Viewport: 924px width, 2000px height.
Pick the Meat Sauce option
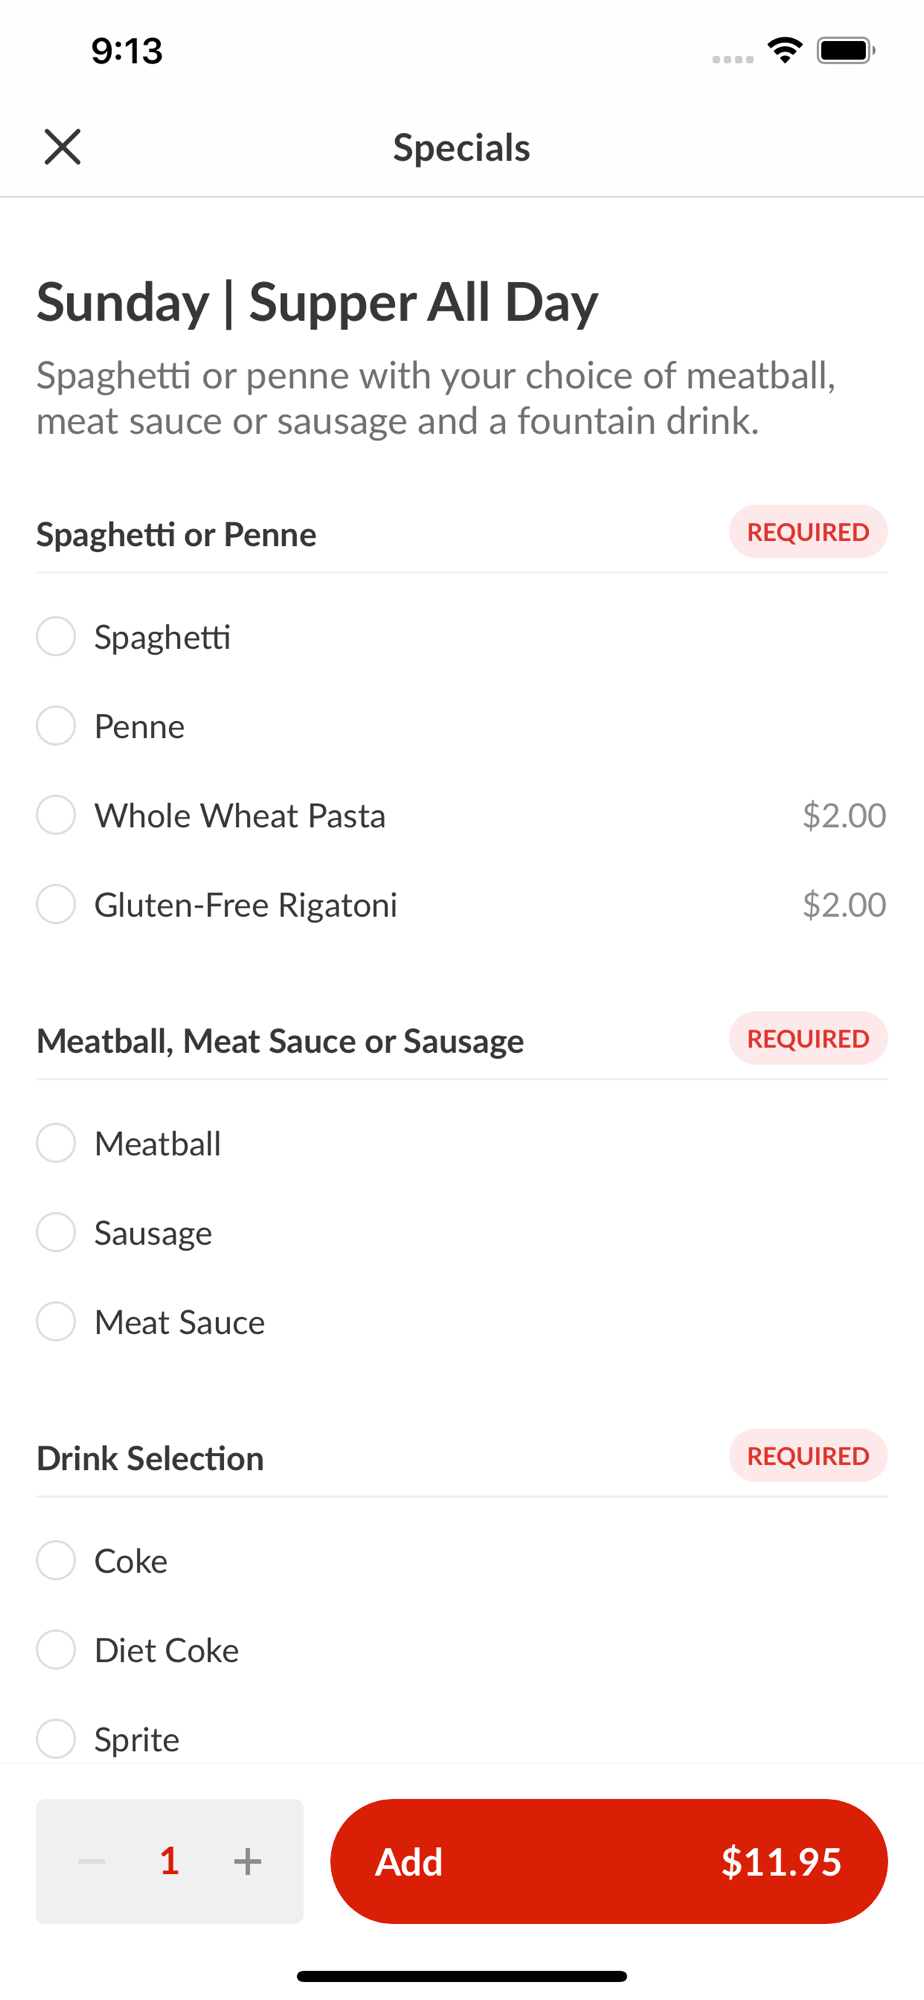click(x=56, y=1322)
